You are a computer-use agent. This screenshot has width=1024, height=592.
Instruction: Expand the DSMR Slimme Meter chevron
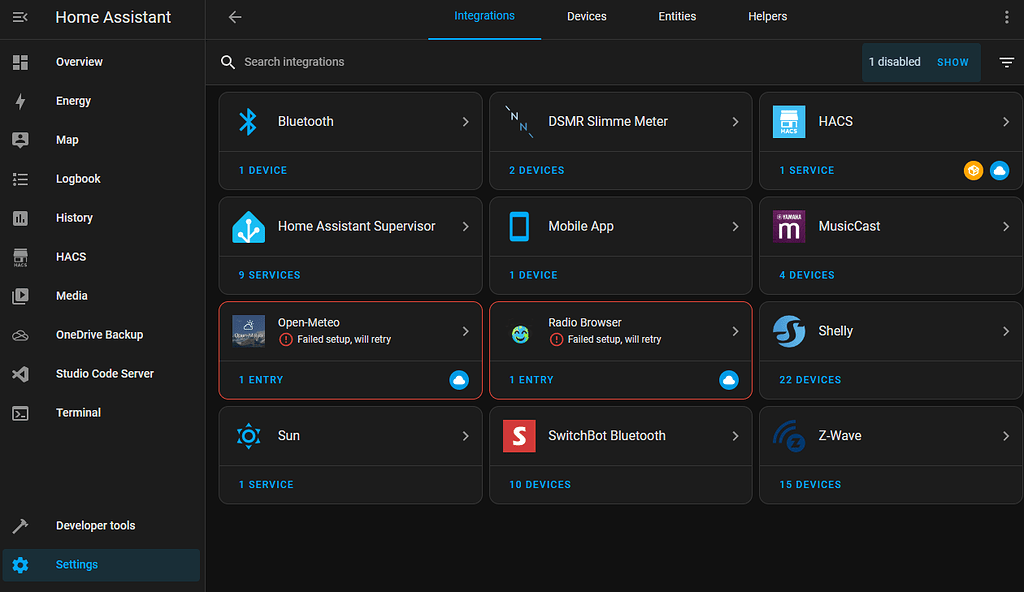tap(735, 121)
